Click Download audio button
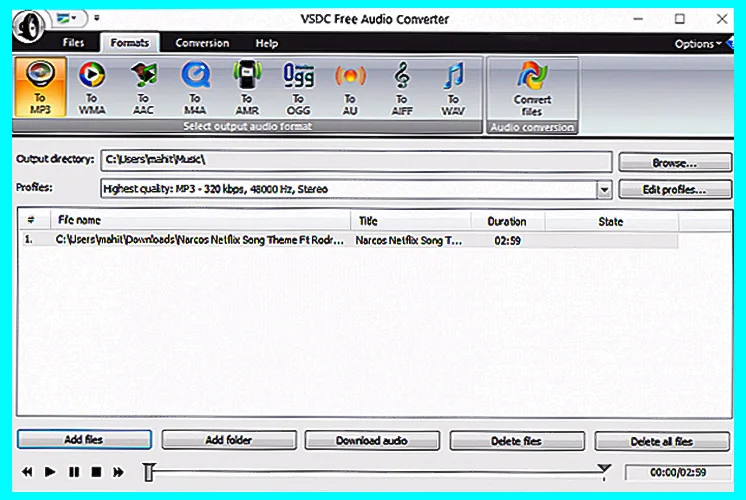The height and width of the screenshot is (500, 746). click(372, 441)
